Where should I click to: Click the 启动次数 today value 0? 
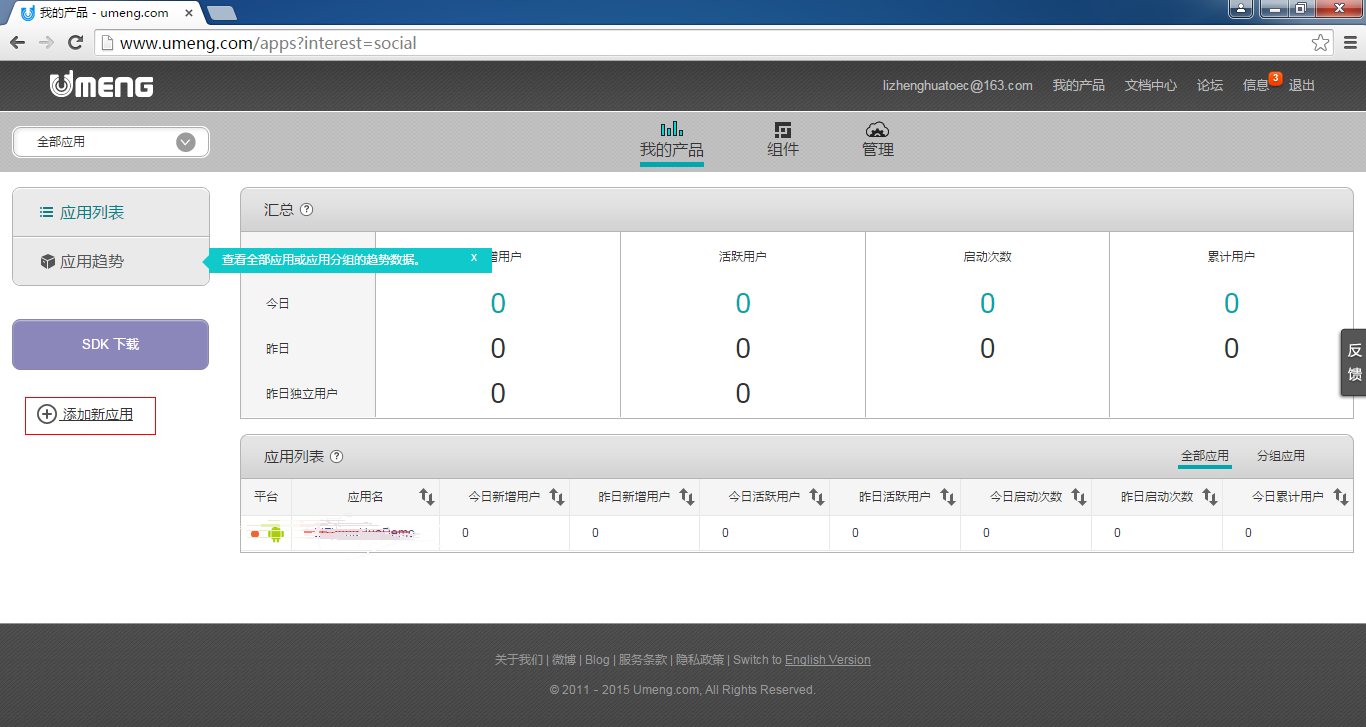click(987, 303)
